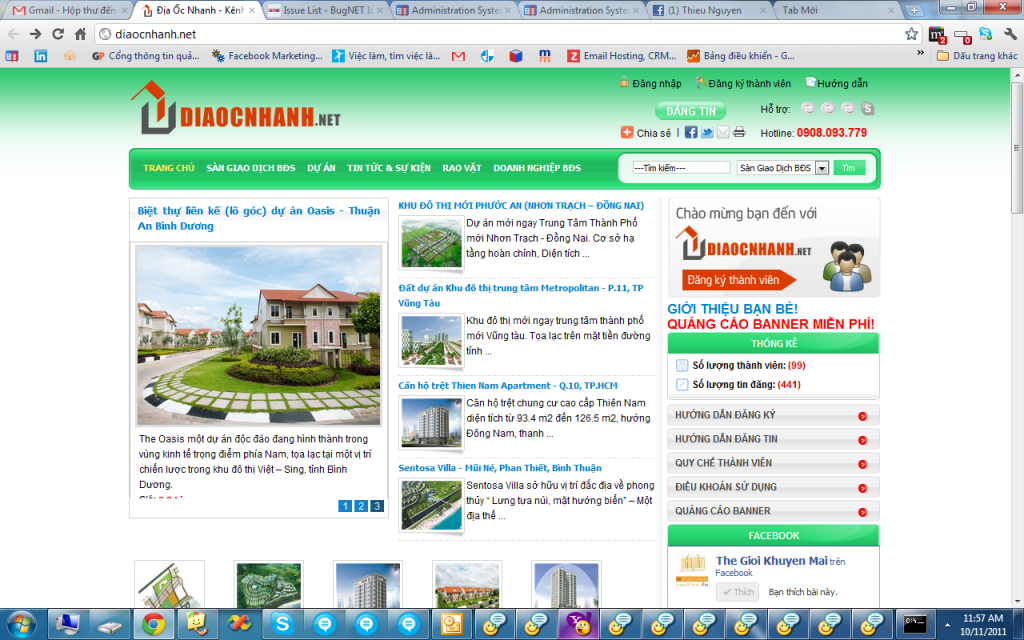Viewport: 1024px width, 640px height.
Task: Print the page using printer icon
Action: (739, 132)
